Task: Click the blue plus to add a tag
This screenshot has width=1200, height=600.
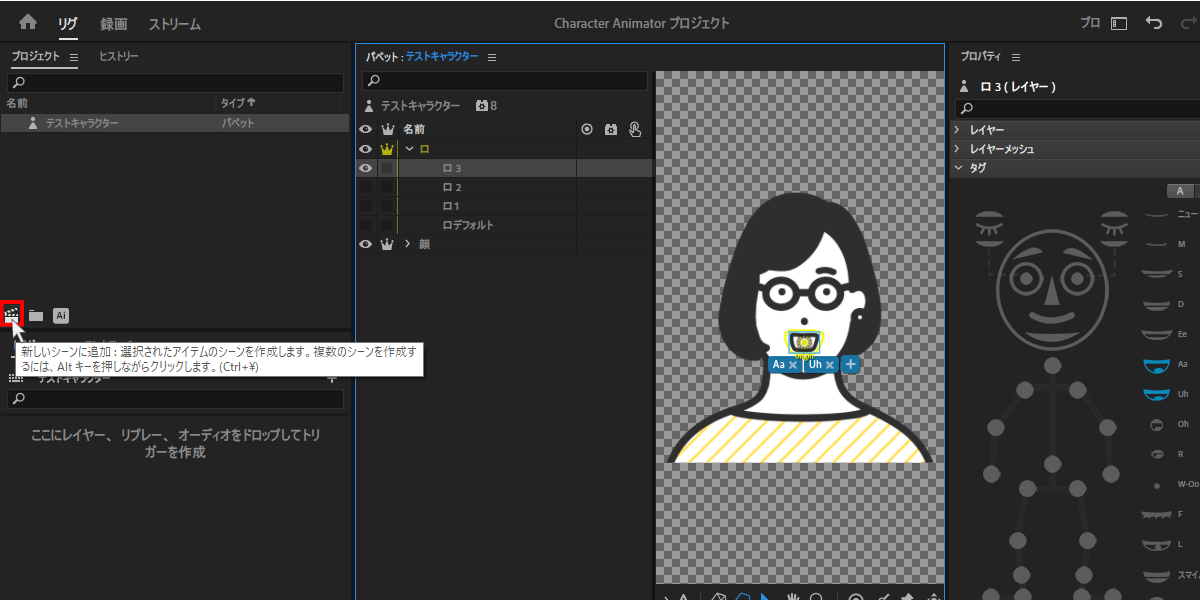Action: tap(850, 365)
